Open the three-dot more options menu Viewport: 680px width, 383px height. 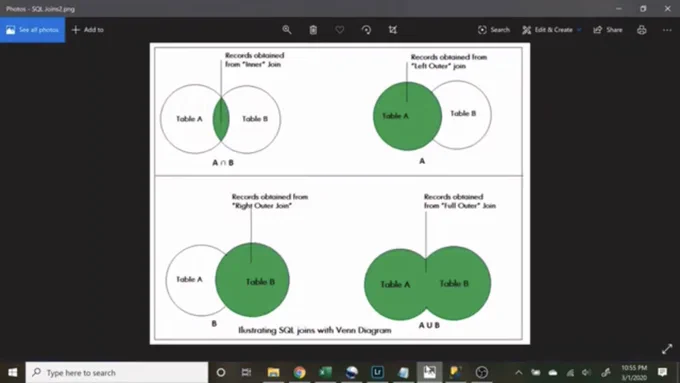point(667,29)
